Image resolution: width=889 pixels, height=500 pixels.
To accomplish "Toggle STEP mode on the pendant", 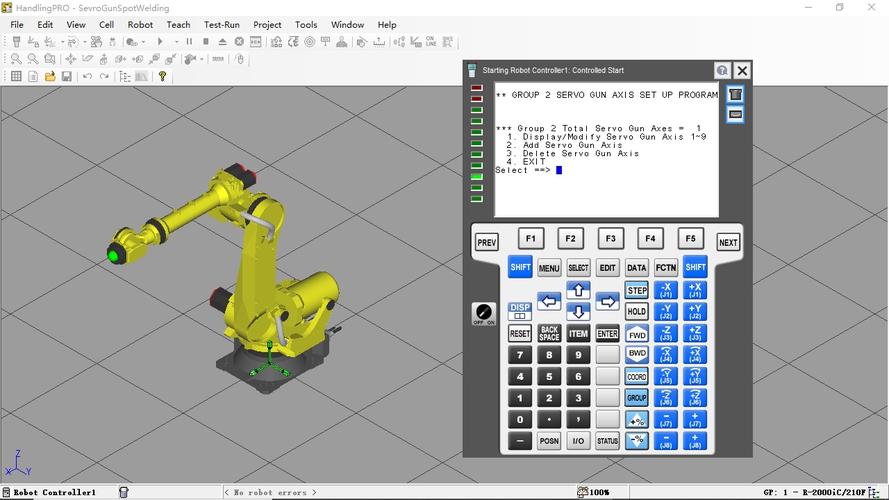I will 637,290.
